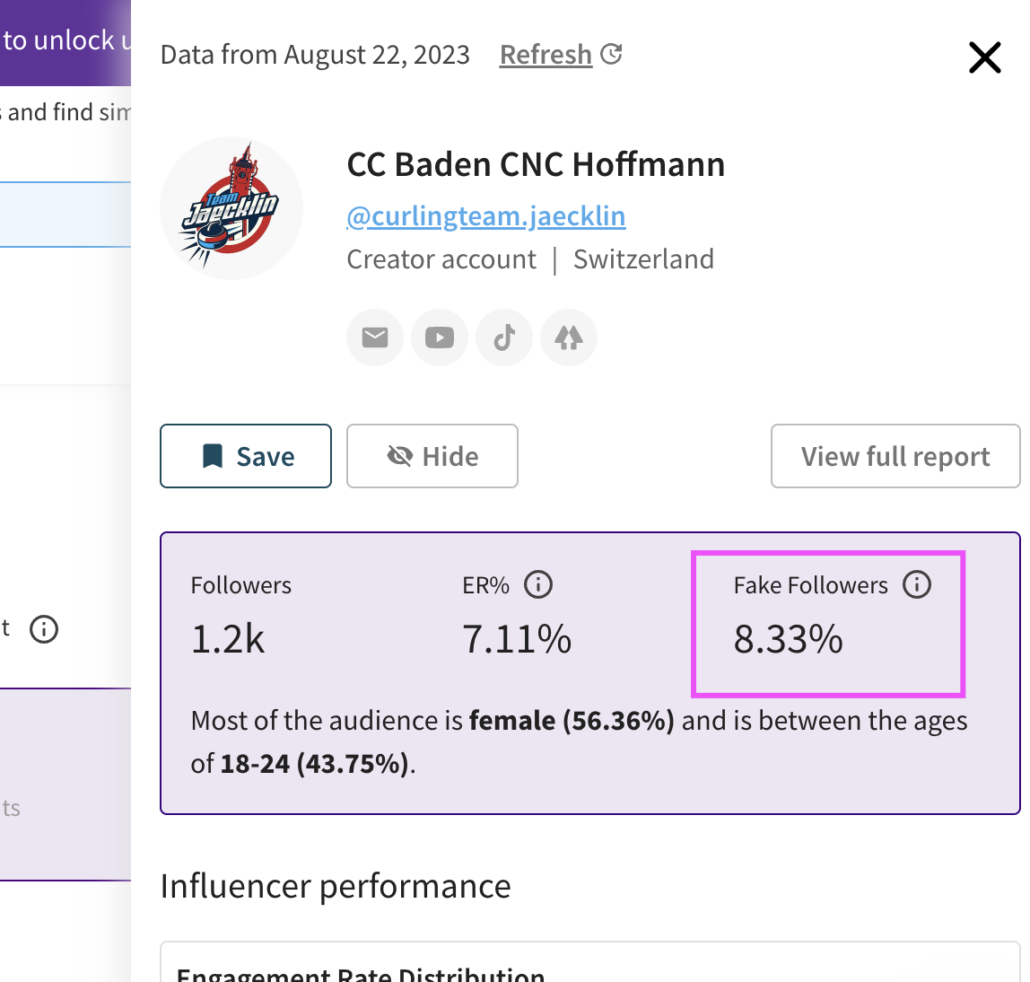View the Fake Followers info tooltip icon
Screen dimensions: 1030x982
918,585
